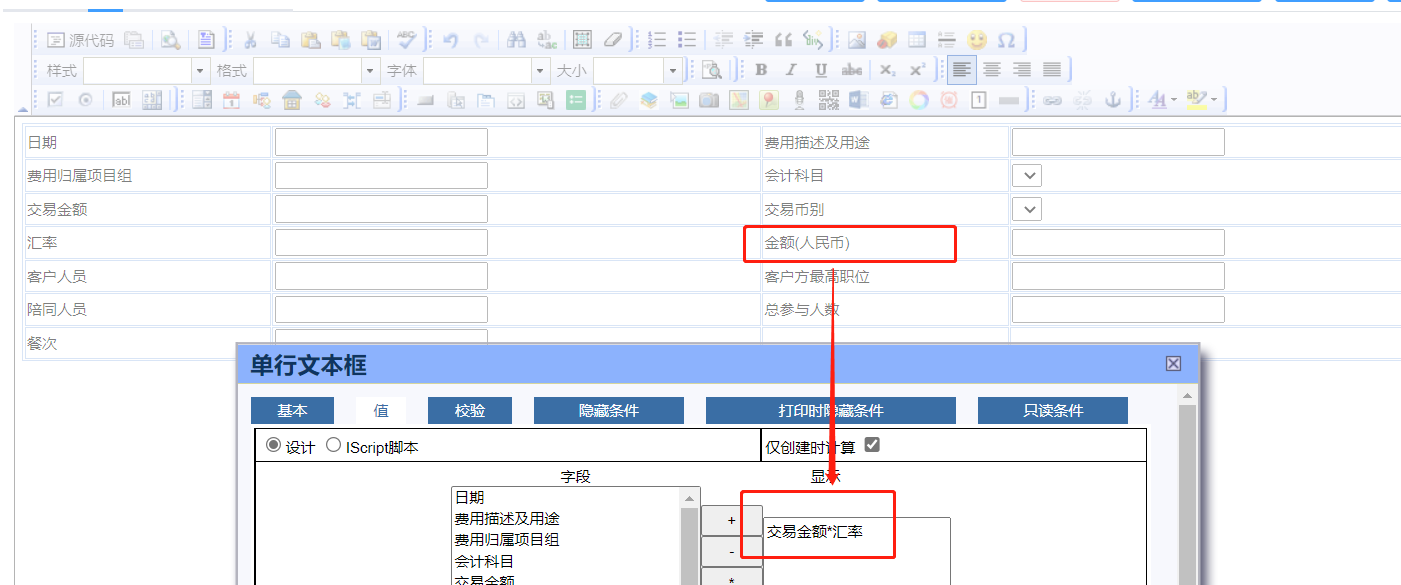1401x585 pixels.
Task: Toggle the 仅创建时计算 checkbox
Action: (x=872, y=445)
